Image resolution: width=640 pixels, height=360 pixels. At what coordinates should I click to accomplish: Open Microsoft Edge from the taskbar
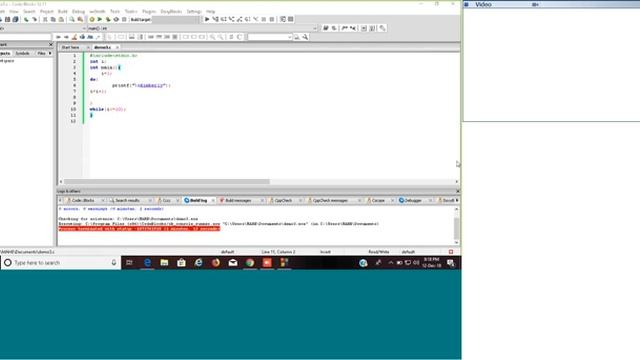pos(147,262)
